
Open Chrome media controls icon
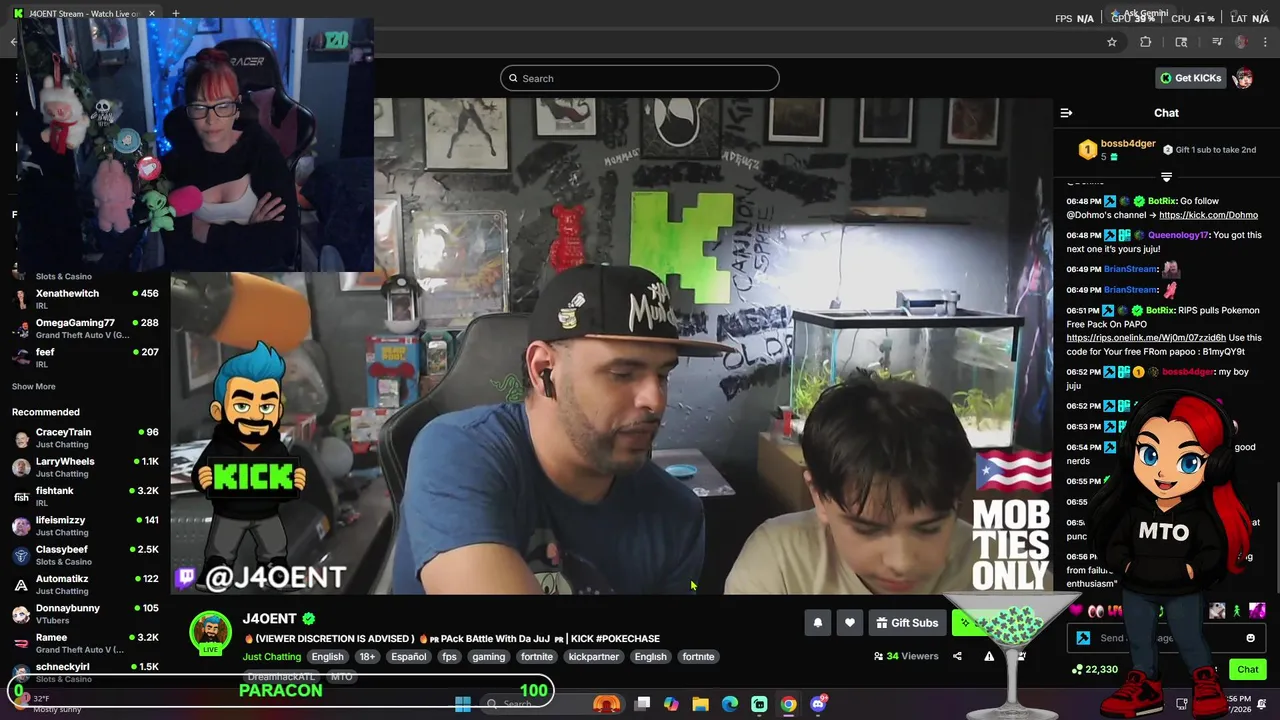pos(1217,42)
